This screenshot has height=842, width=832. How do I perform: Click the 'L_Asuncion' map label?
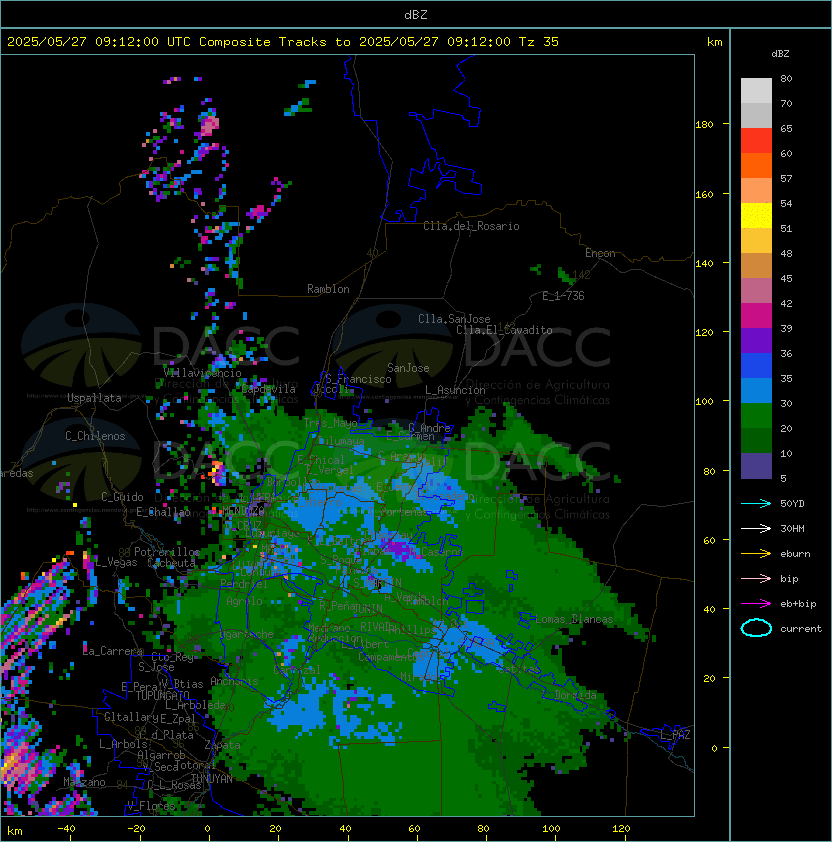[455, 390]
